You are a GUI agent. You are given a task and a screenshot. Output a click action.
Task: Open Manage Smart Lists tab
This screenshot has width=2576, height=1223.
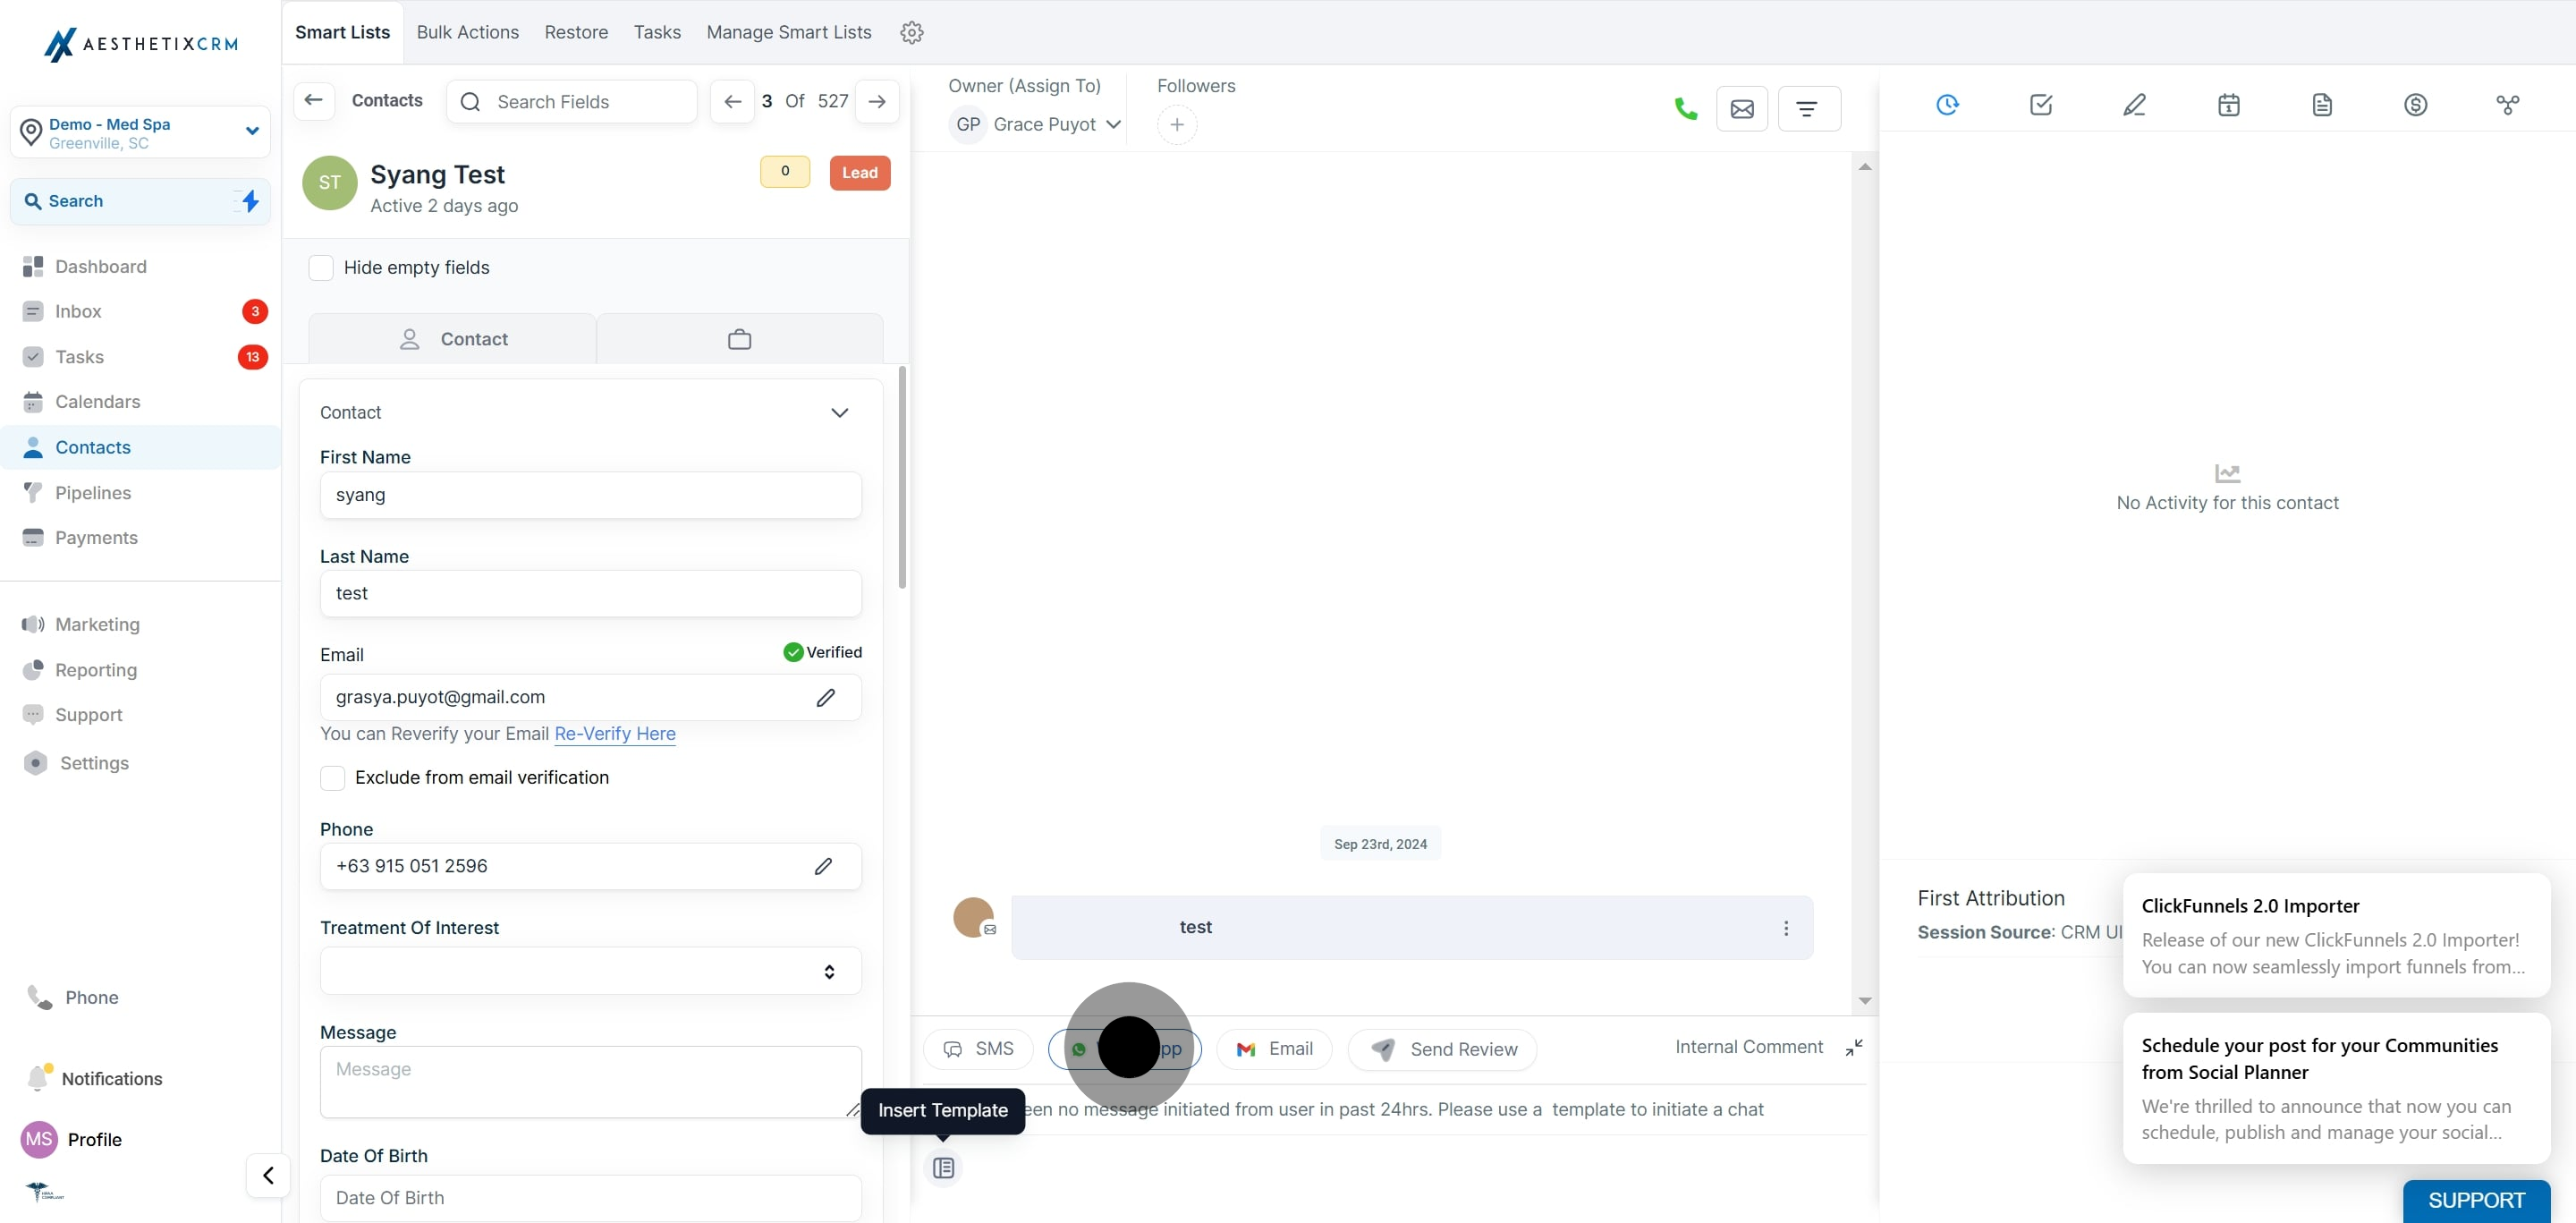tap(788, 32)
